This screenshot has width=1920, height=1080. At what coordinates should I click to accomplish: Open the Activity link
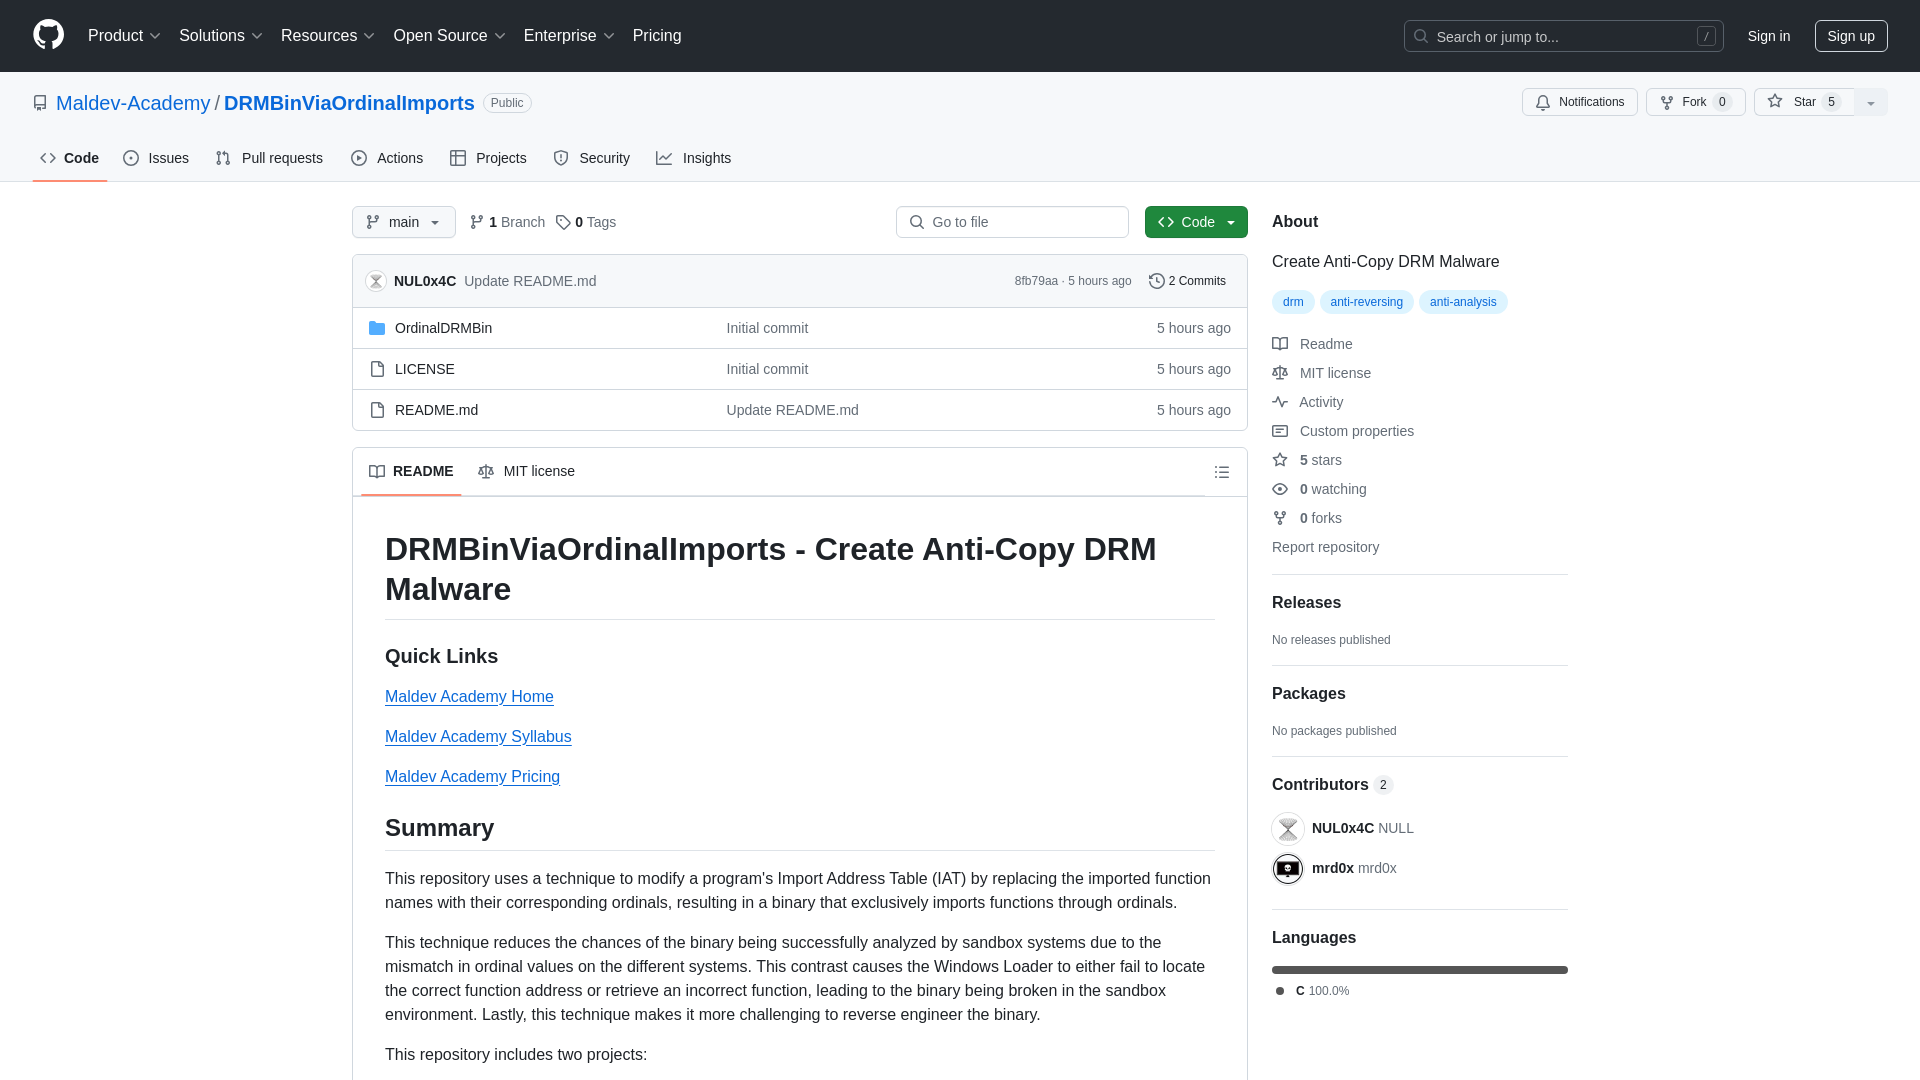point(1308,402)
